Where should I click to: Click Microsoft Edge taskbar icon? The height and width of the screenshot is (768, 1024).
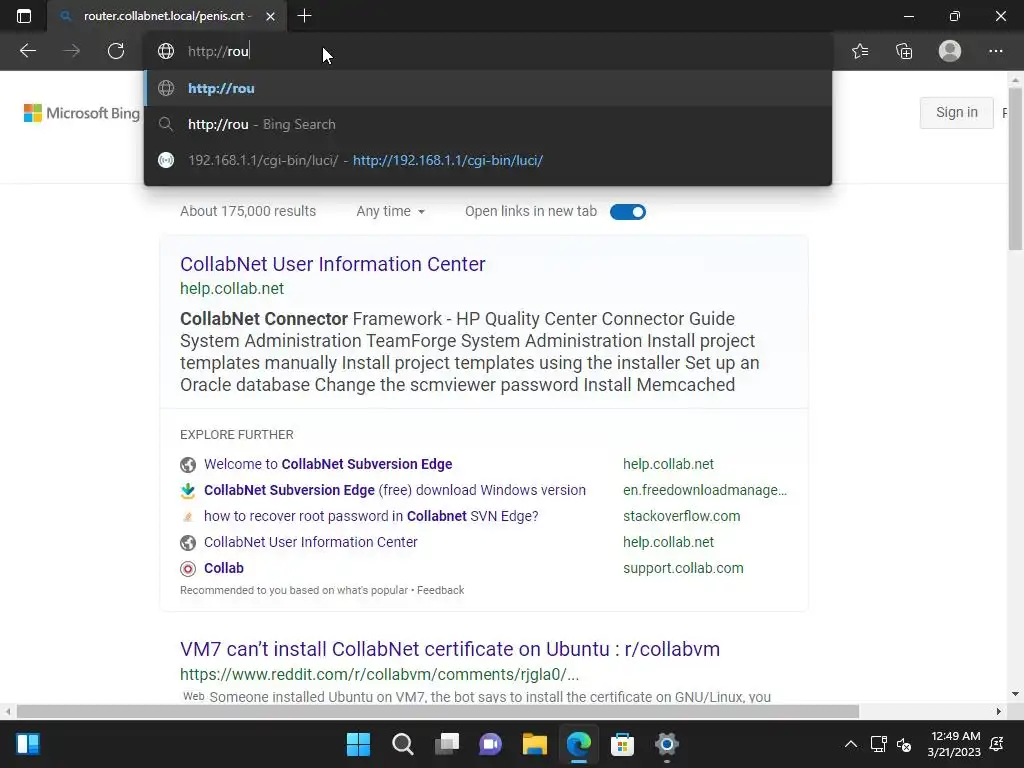579,744
